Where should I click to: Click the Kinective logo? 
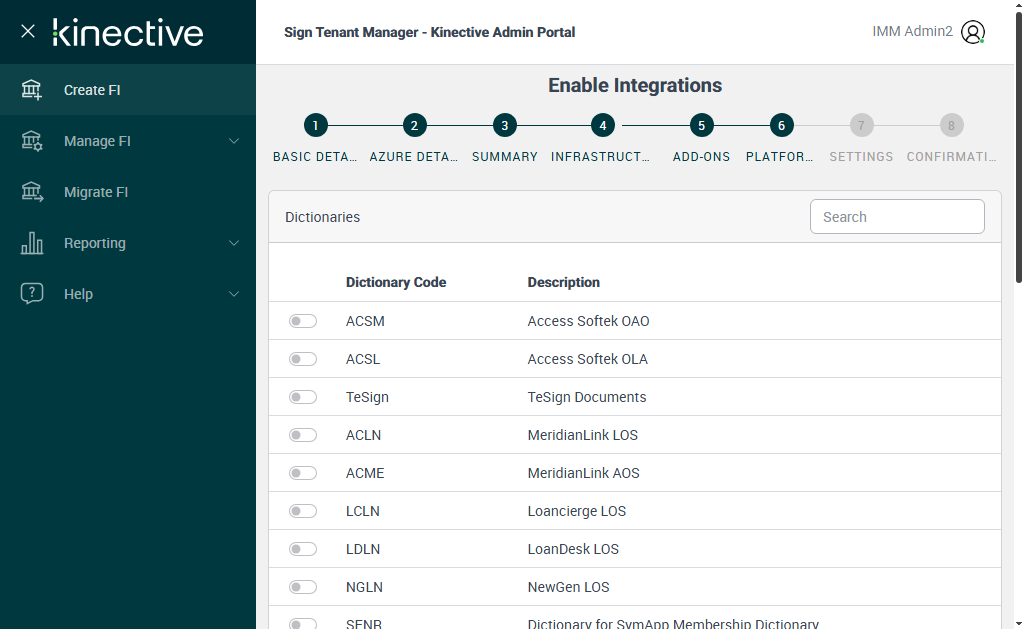coord(128,32)
